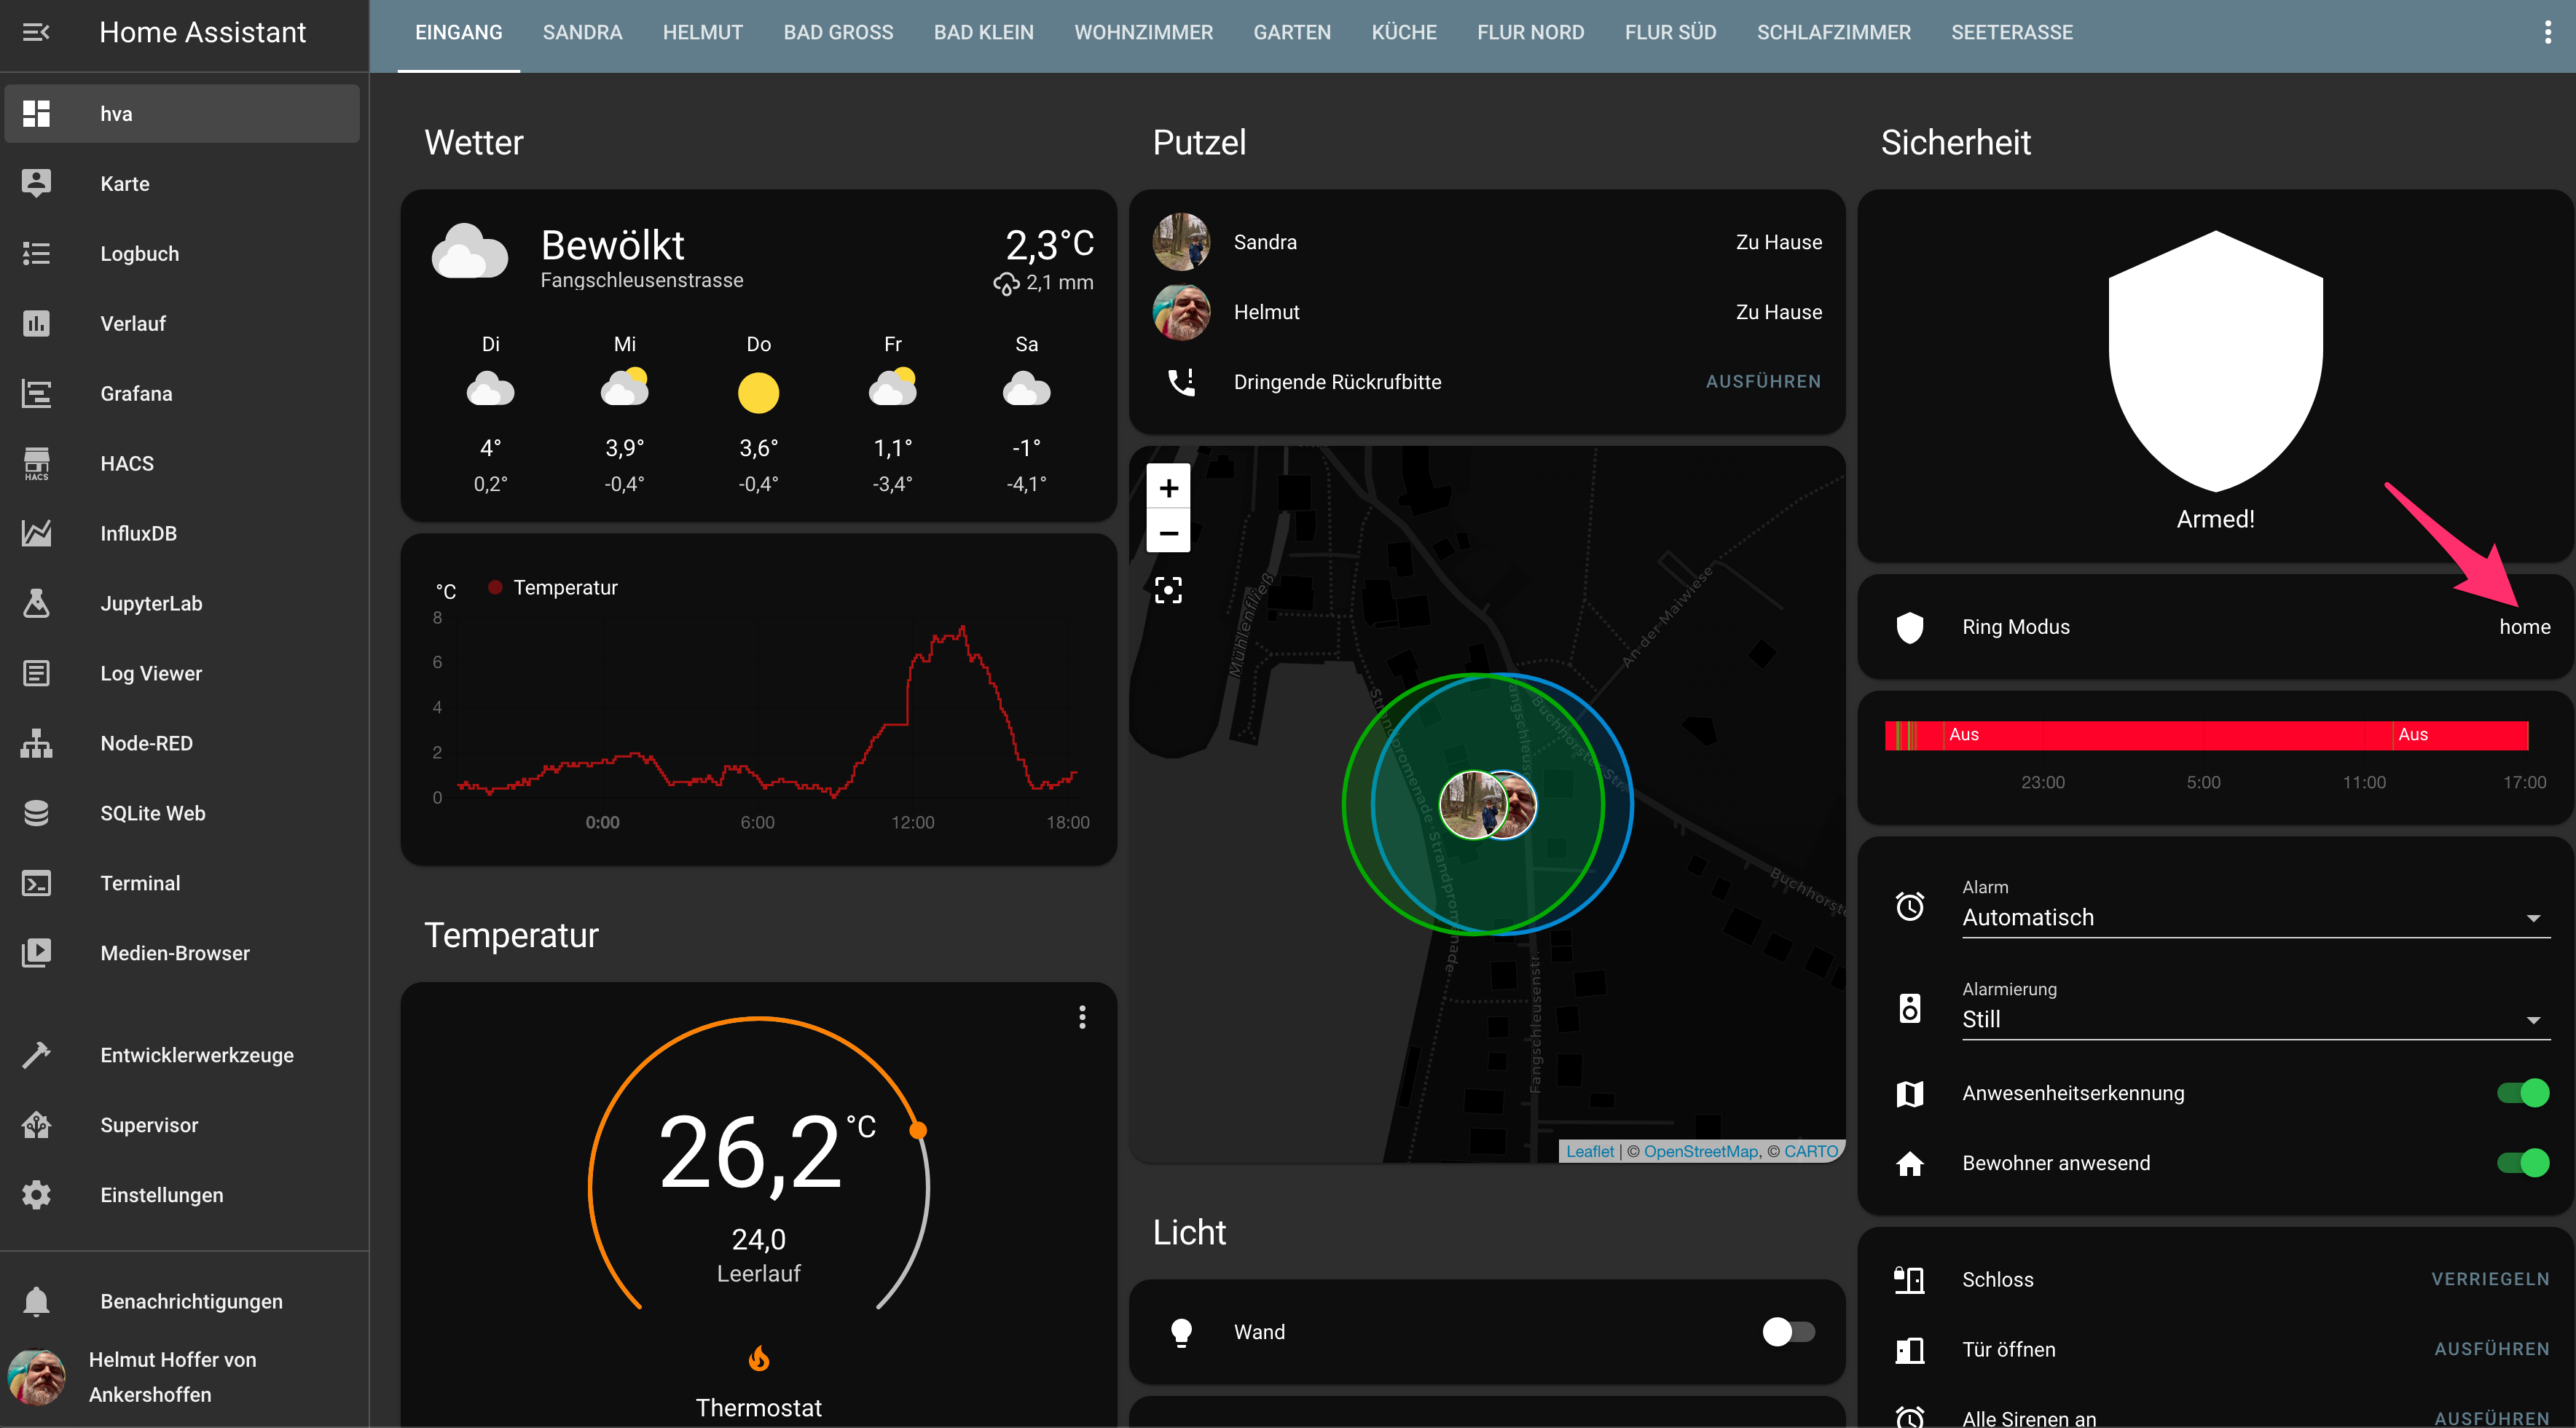The image size is (2576, 1428).
Task: Click the map zoom in button
Action: pyautogui.click(x=1168, y=489)
